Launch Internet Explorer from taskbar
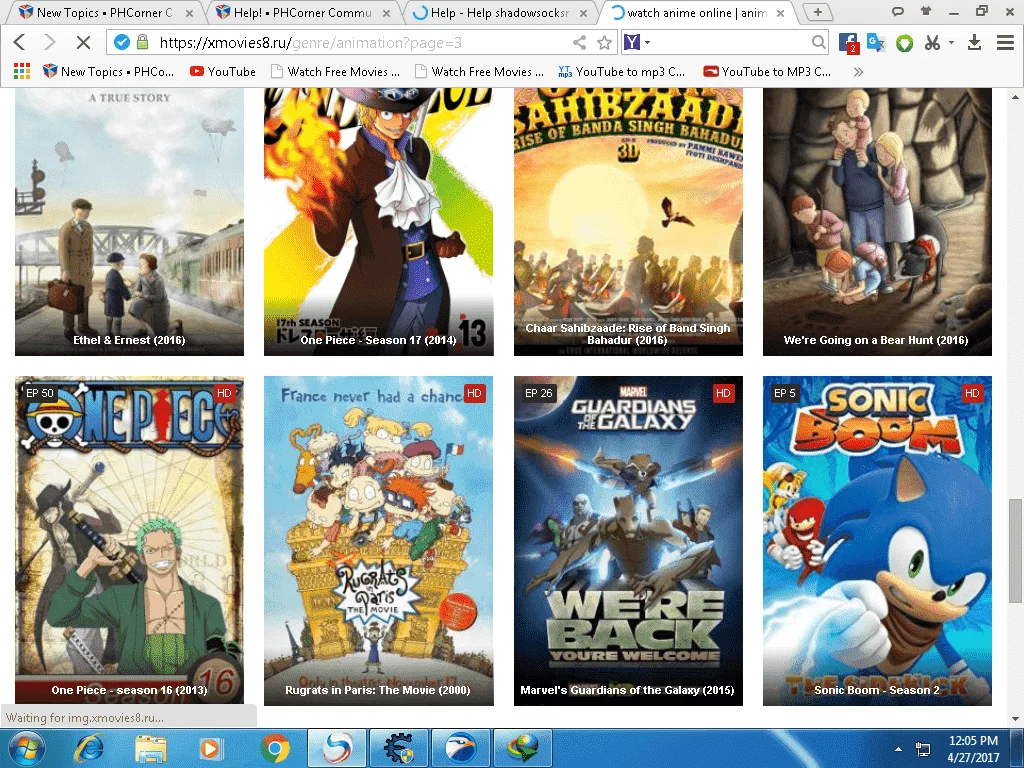1024x768 pixels. click(x=89, y=748)
